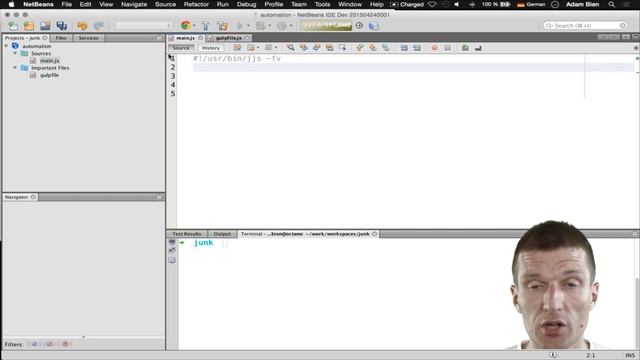Switch editor to History view
This screenshot has width=640, height=360.
point(211,48)
